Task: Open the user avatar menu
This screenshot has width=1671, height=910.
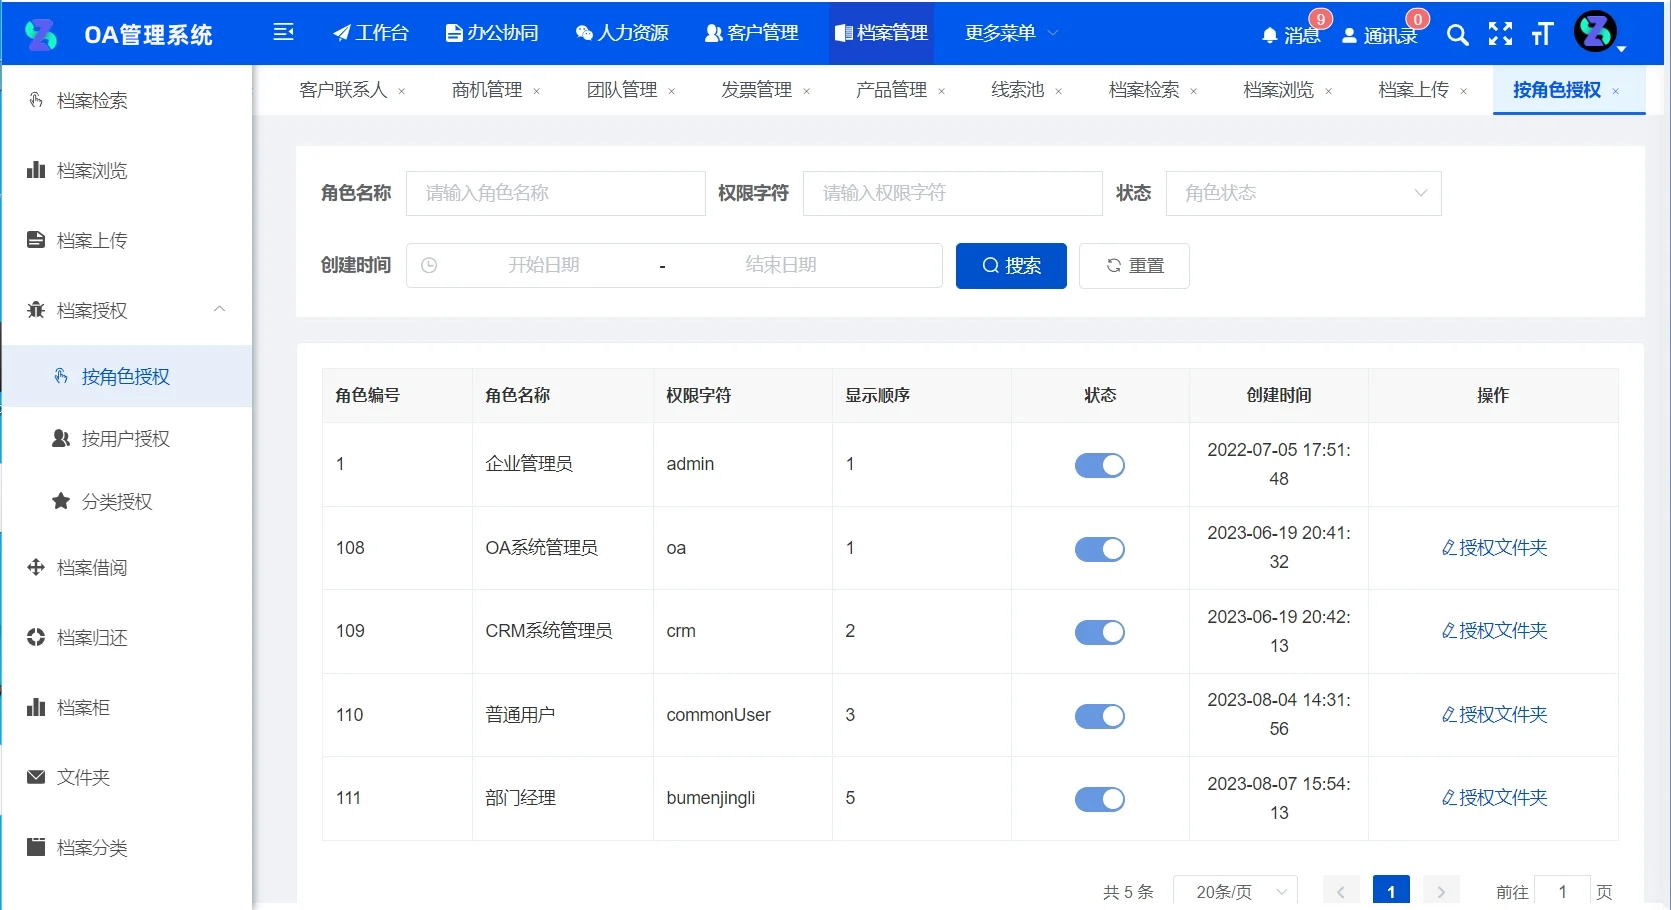Action: (1595, 32)
